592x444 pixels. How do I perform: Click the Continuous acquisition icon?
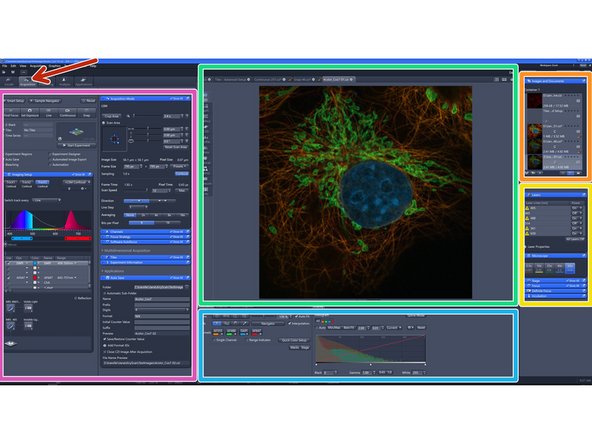pyautogui.click(x=68, y=111)
